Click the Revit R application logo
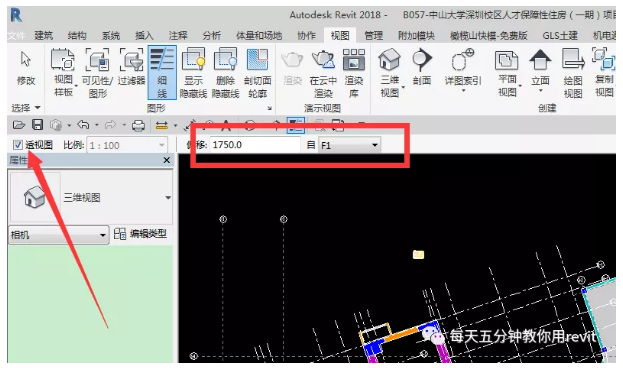Viewport: 623px width, 368px height. pyautogui.click(x=16, y=15)
